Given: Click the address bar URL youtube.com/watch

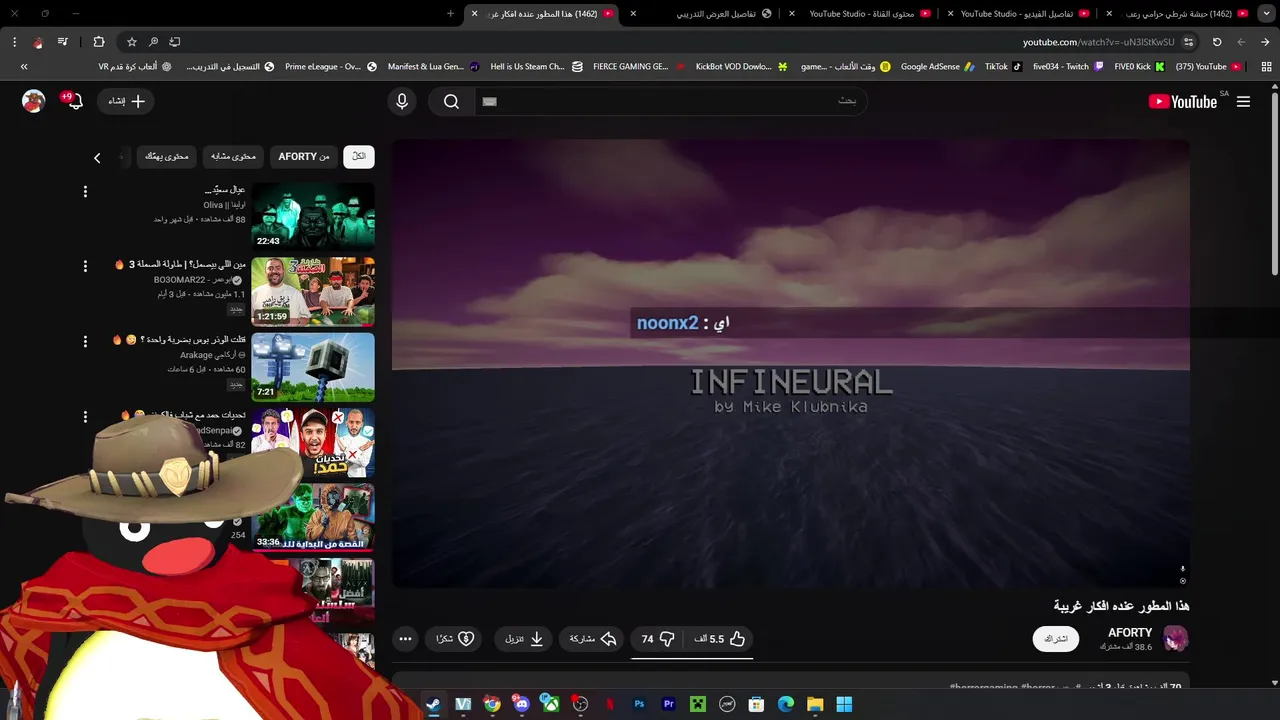Looking at the screenshot, I should 1098,42.
